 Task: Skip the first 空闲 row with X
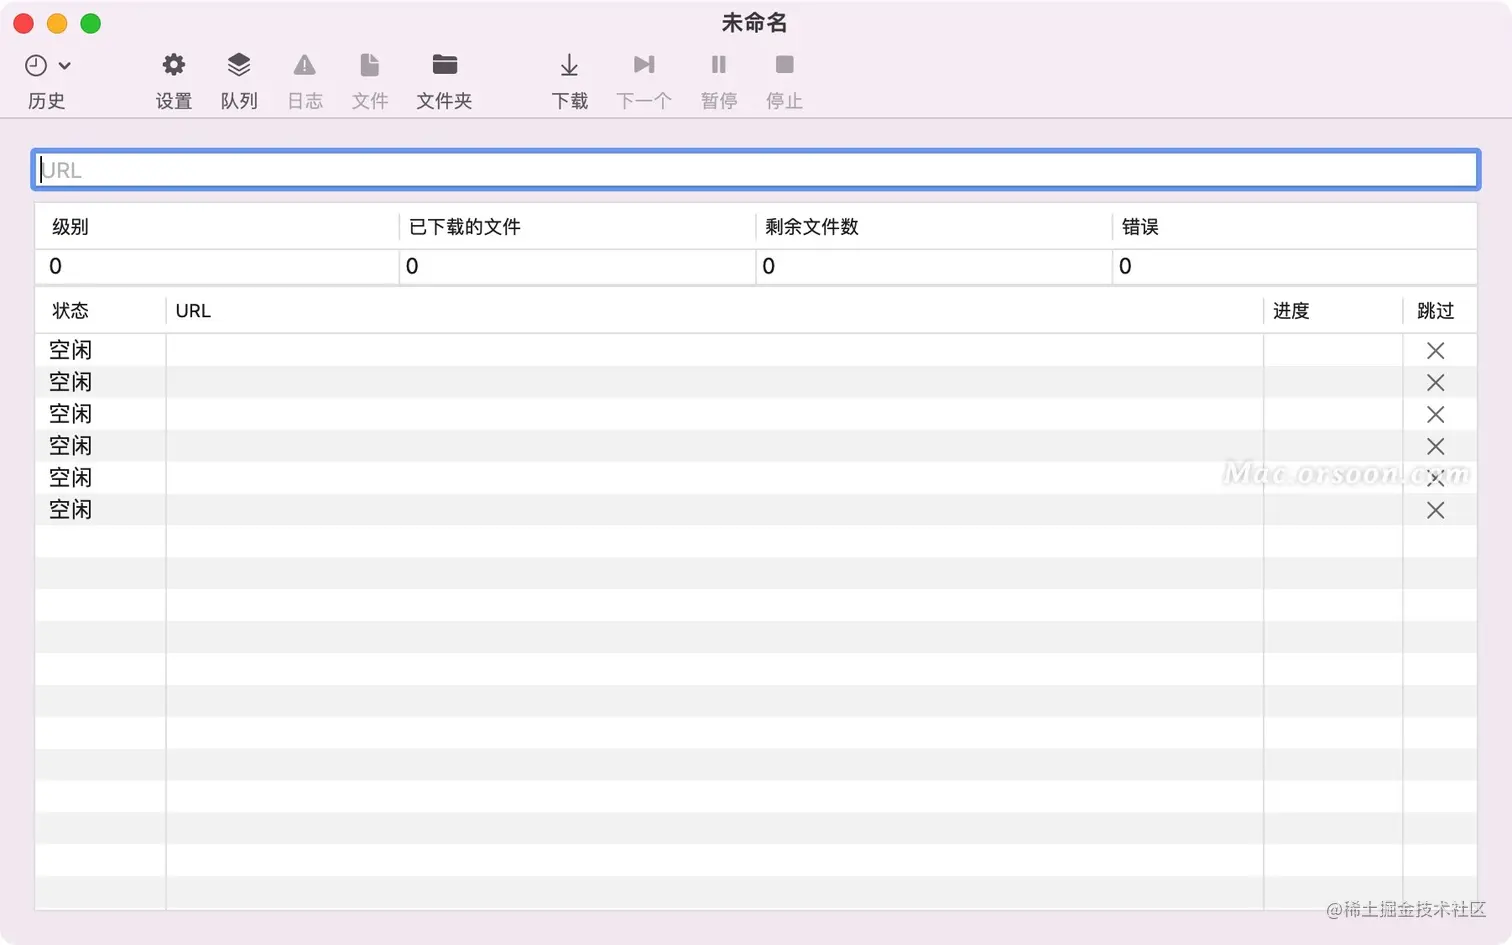click(1436, 351)
